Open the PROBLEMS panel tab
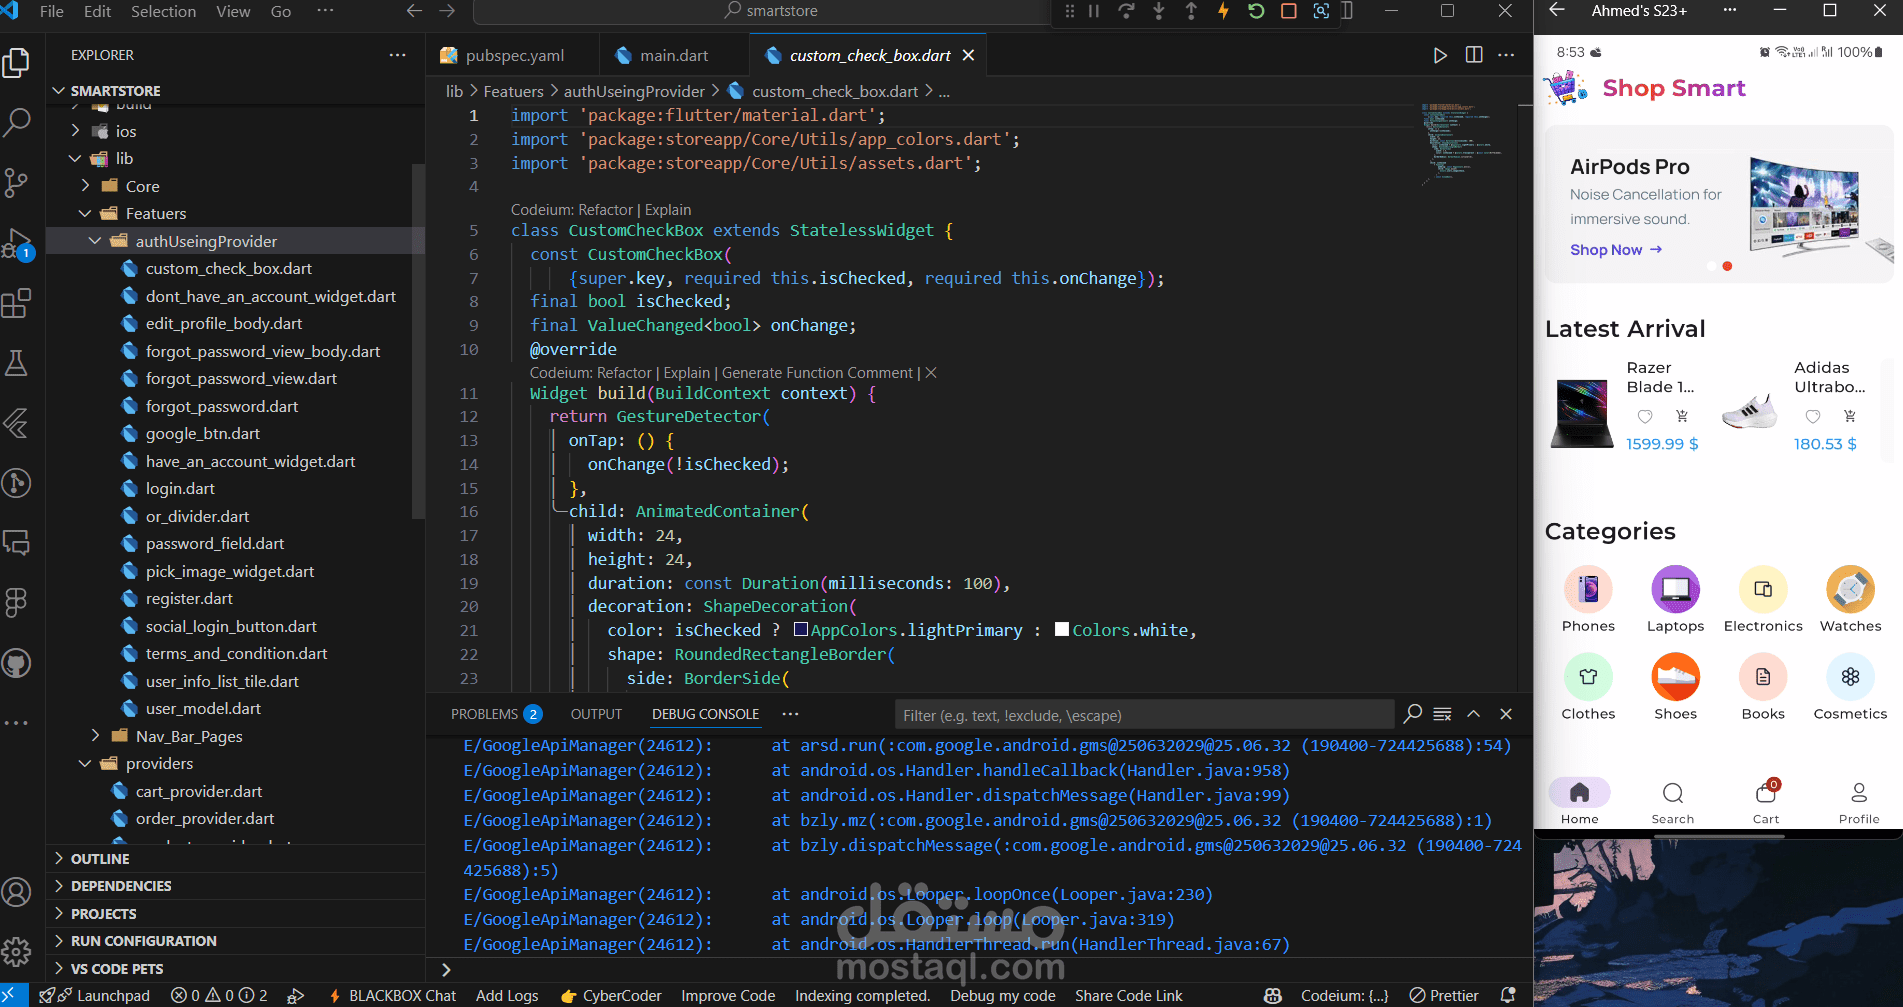 pos(484,714)
